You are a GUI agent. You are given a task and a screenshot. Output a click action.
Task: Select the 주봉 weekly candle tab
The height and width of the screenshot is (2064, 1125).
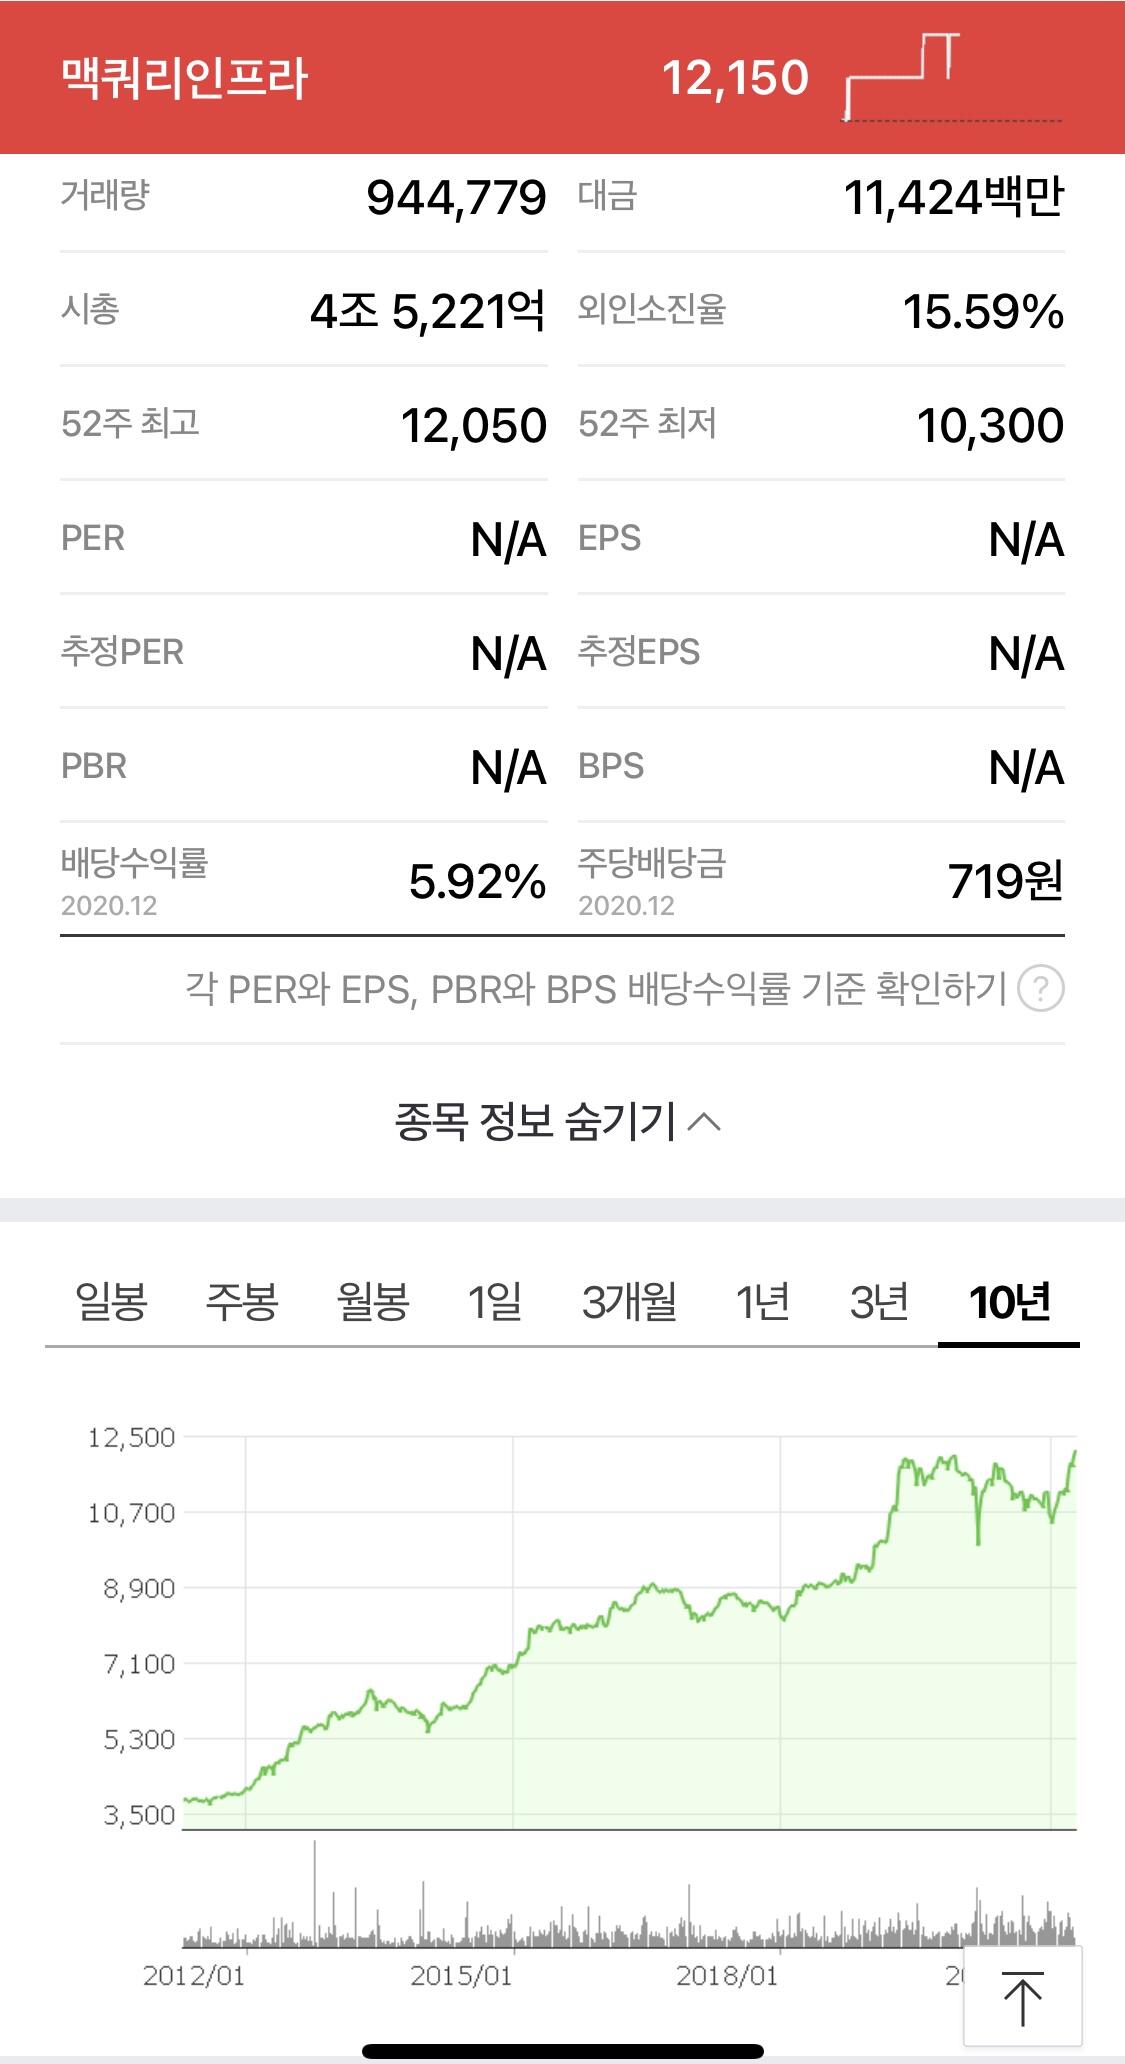pos(241,1302)
